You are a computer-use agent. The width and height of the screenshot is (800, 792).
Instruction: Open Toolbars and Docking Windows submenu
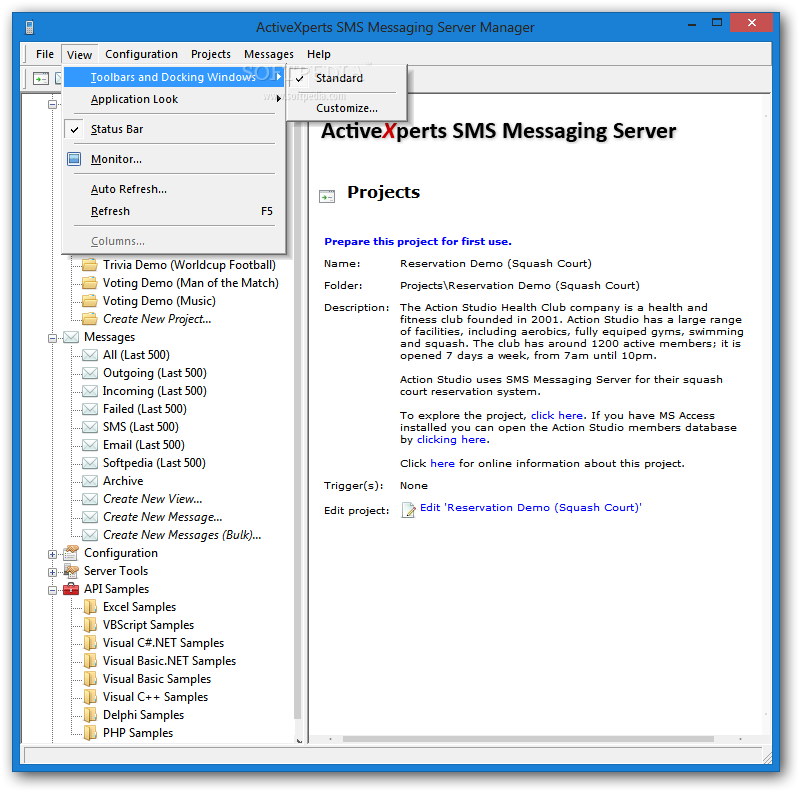tap(173, 77)
